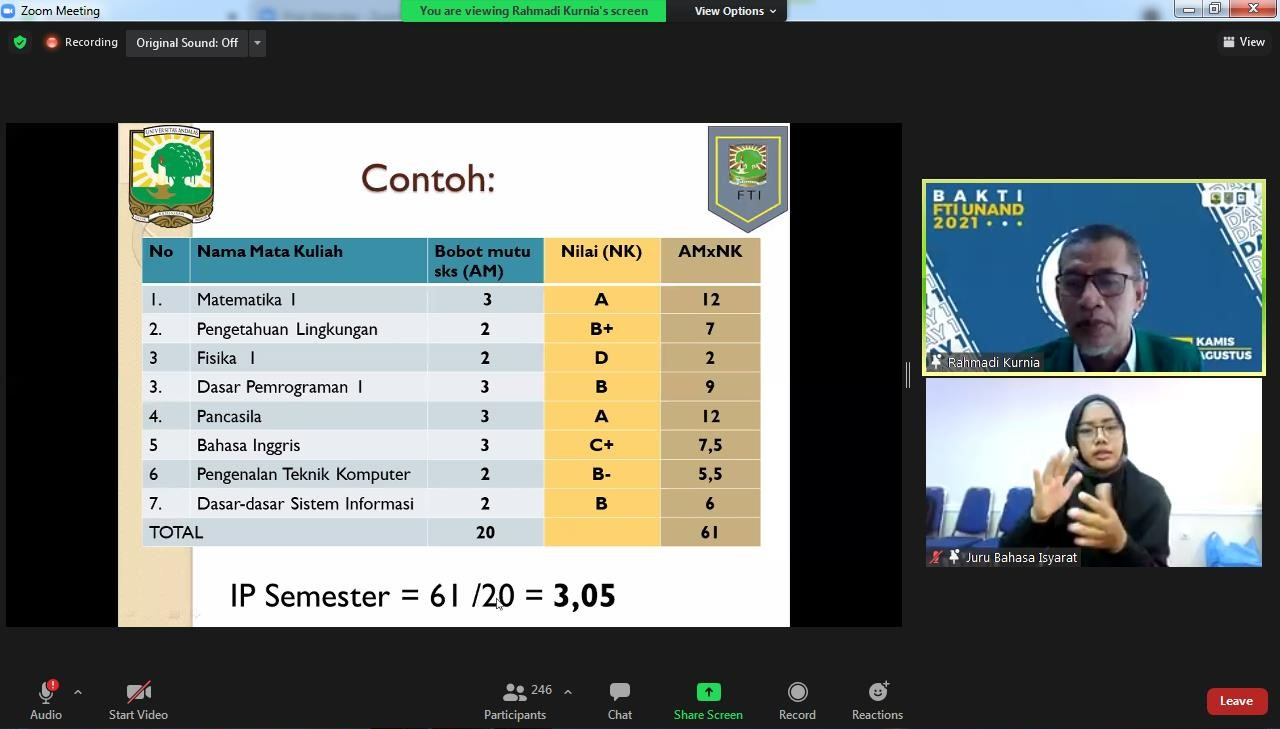
Task: Select Juru Bahasa Isyarat video thumbnail
Action: click(1093, 472)
